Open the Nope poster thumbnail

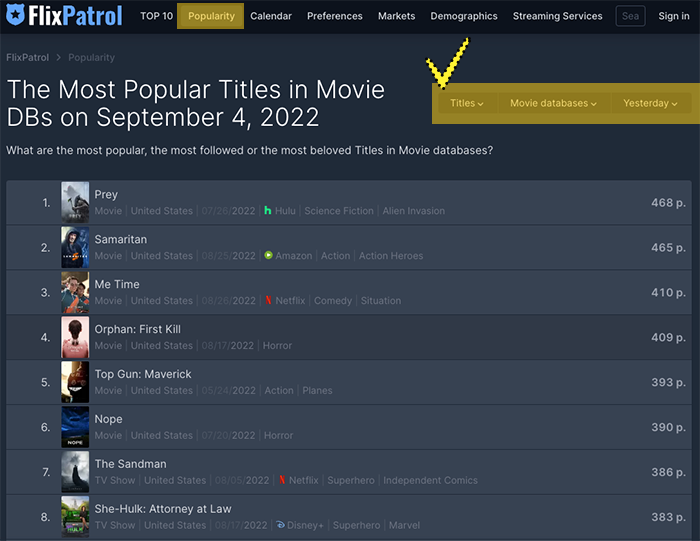[x=75, y=427]
